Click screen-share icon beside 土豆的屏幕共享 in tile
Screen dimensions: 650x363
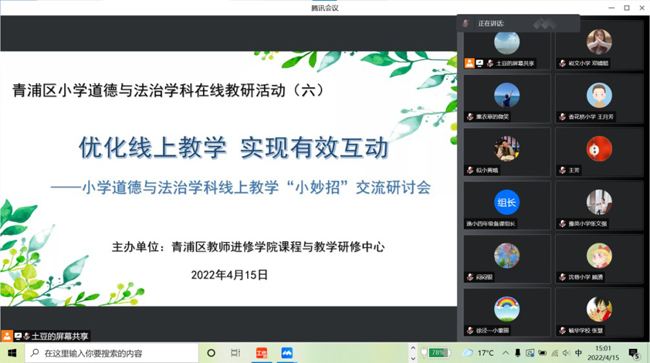click(480, 63)
